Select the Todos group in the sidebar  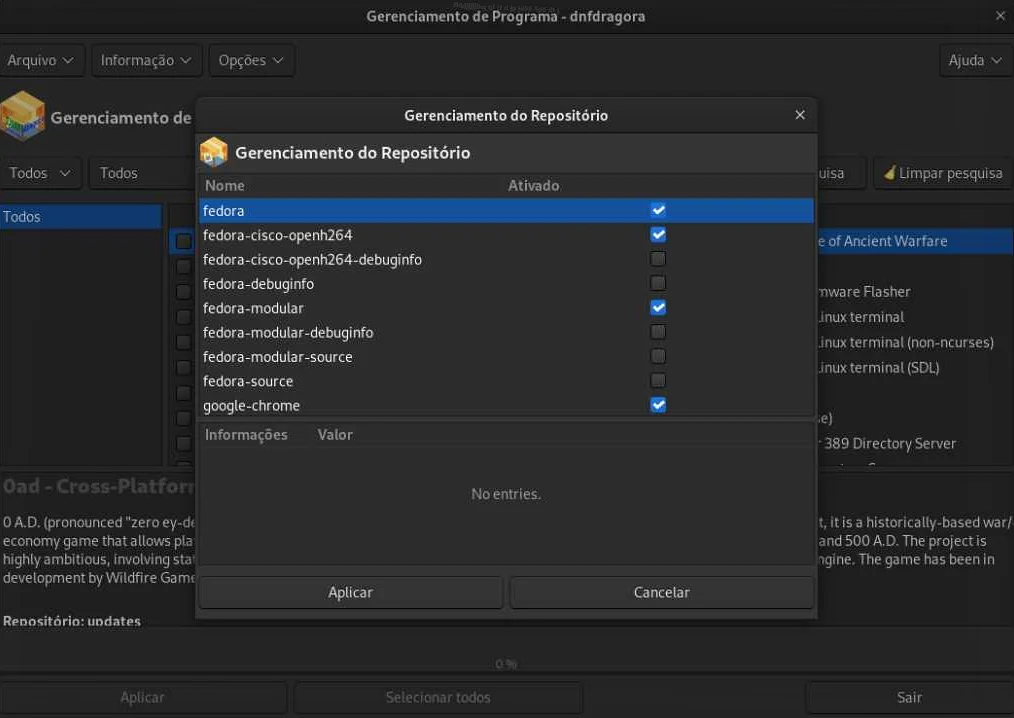click(x=80, y=217)
